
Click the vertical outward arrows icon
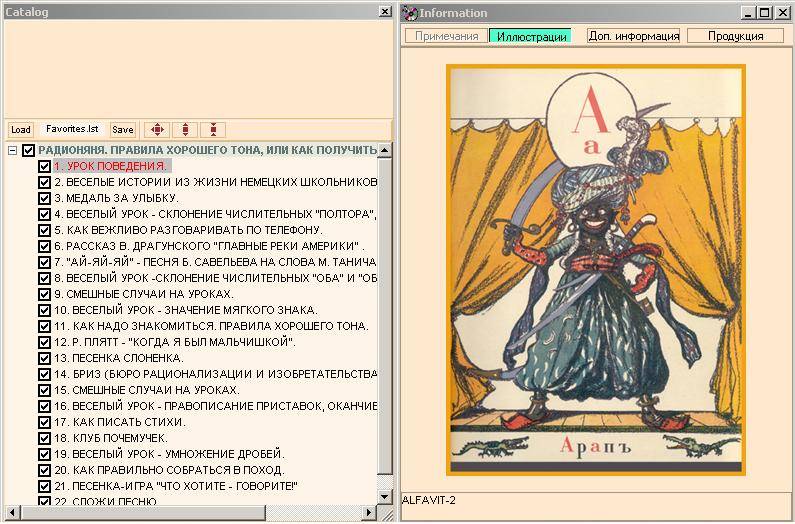click(185, 130)
